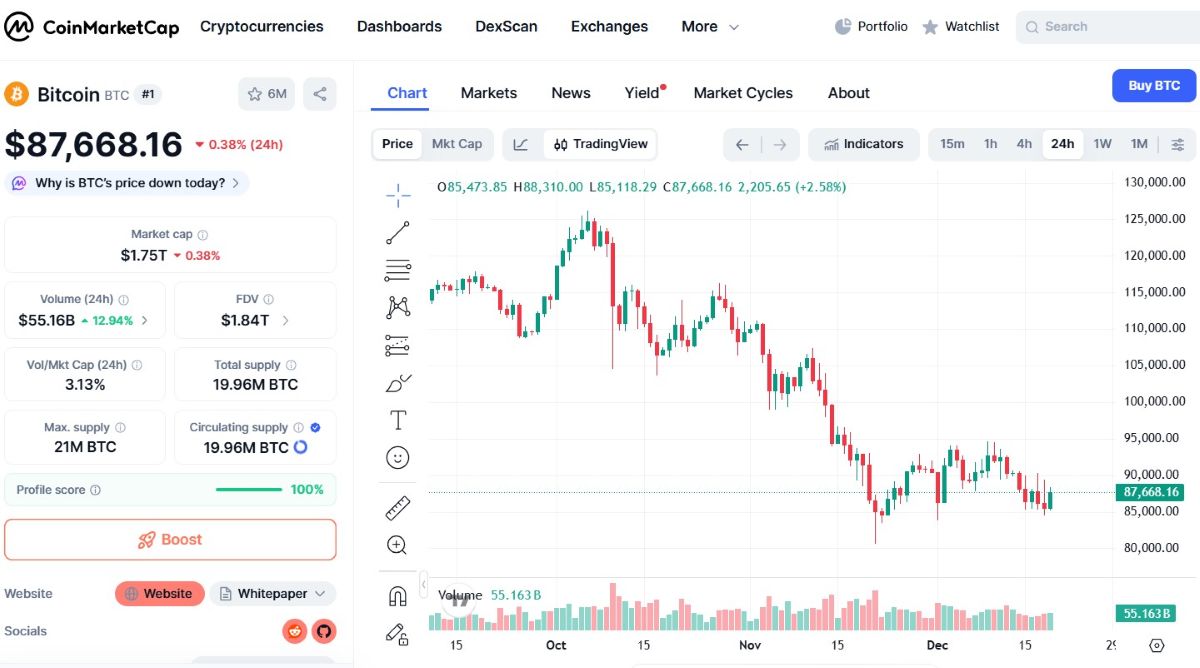Image resolution: width=1200 pixels, height=668 pixels.
Task: Open the XABCD Pattern tool
Action: [397, 307]
